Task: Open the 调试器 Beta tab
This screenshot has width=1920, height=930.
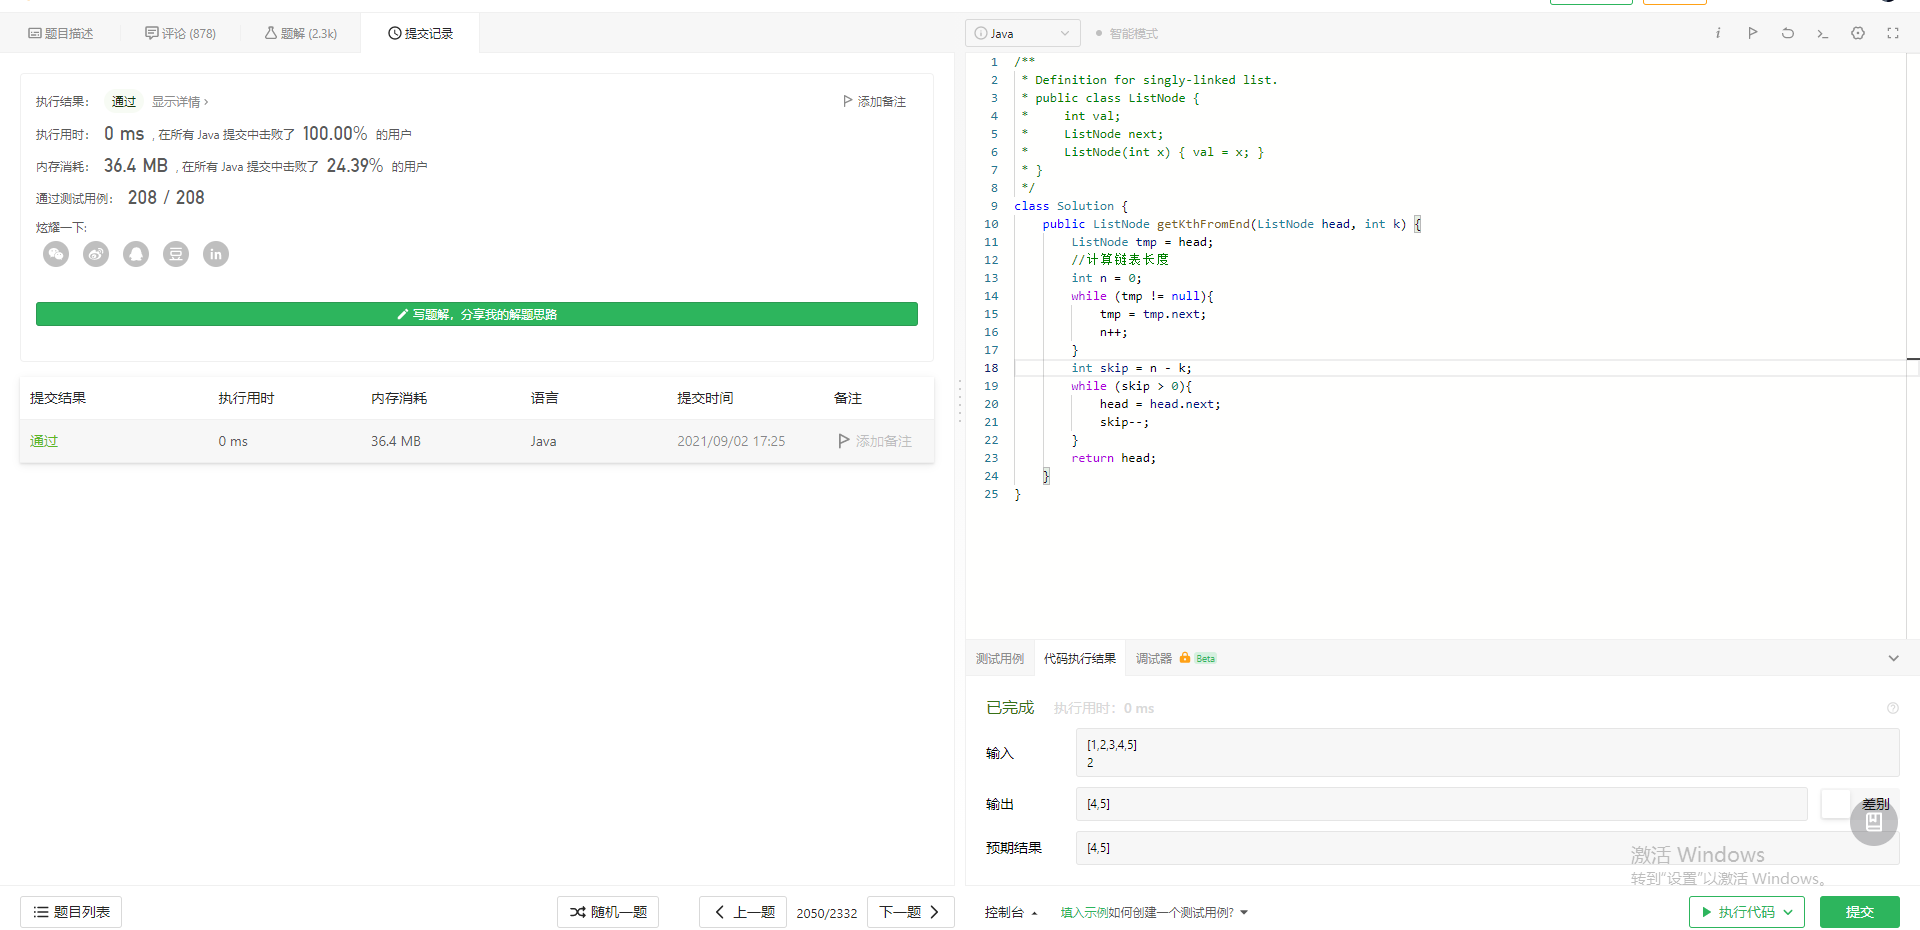Action: click(1176, 658)
